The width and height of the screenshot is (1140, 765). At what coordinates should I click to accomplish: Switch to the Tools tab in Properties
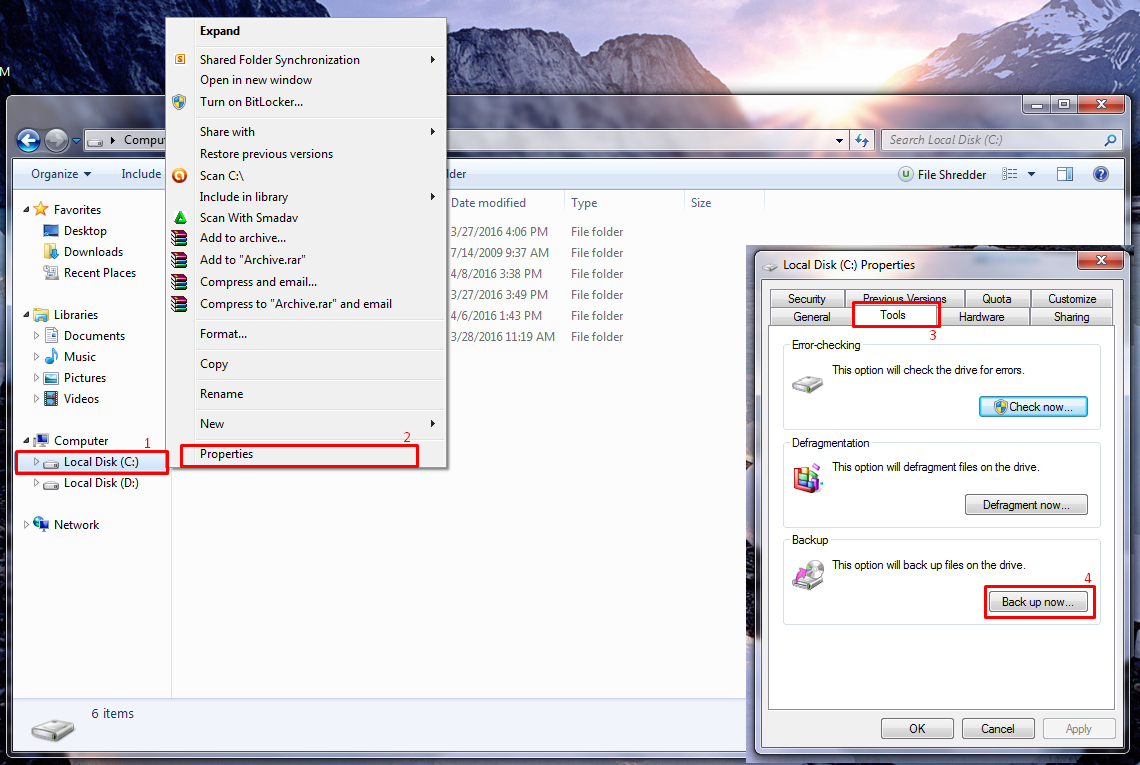pos(893,315)
